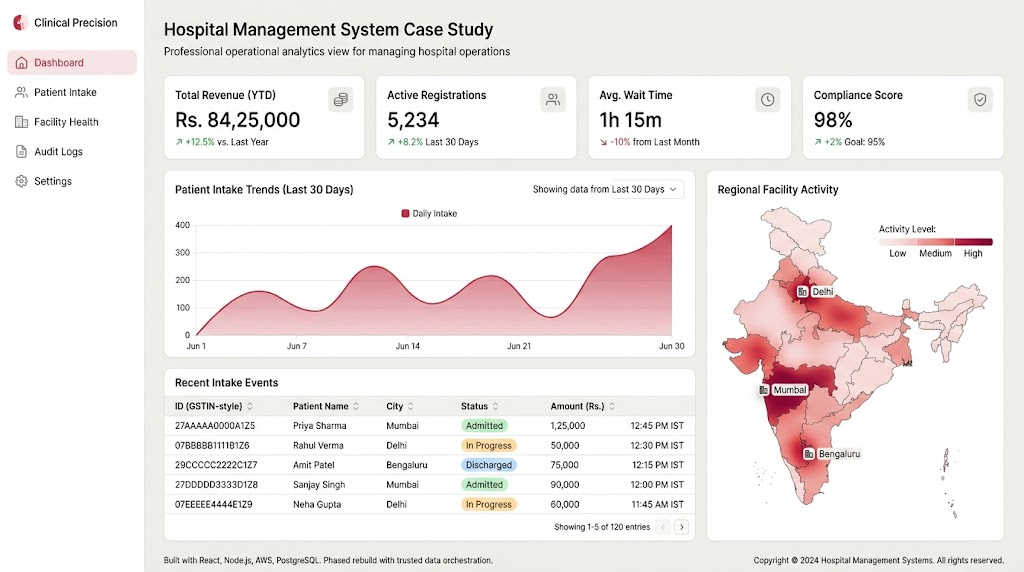The image size is (1024, 572).
Task: Click the Bengaluru facility marker icon
Action: tap(808, 454)
